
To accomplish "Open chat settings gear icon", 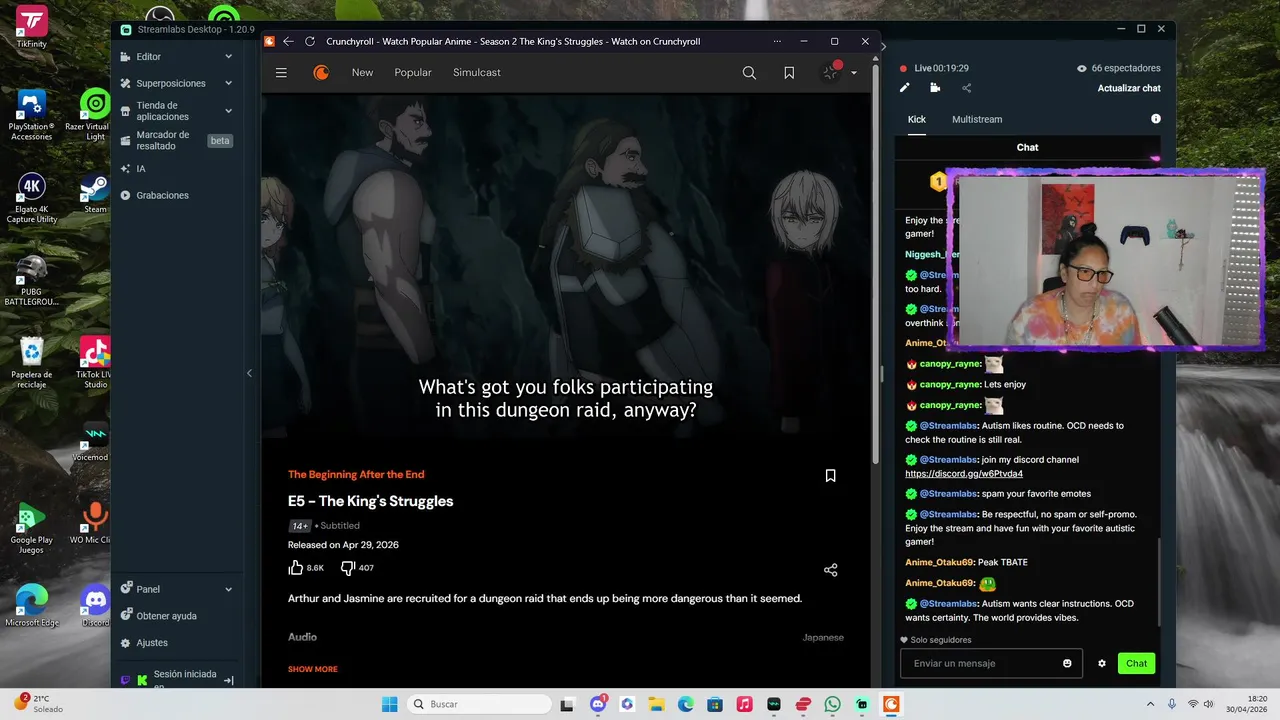I will [x=1102, y=663].
